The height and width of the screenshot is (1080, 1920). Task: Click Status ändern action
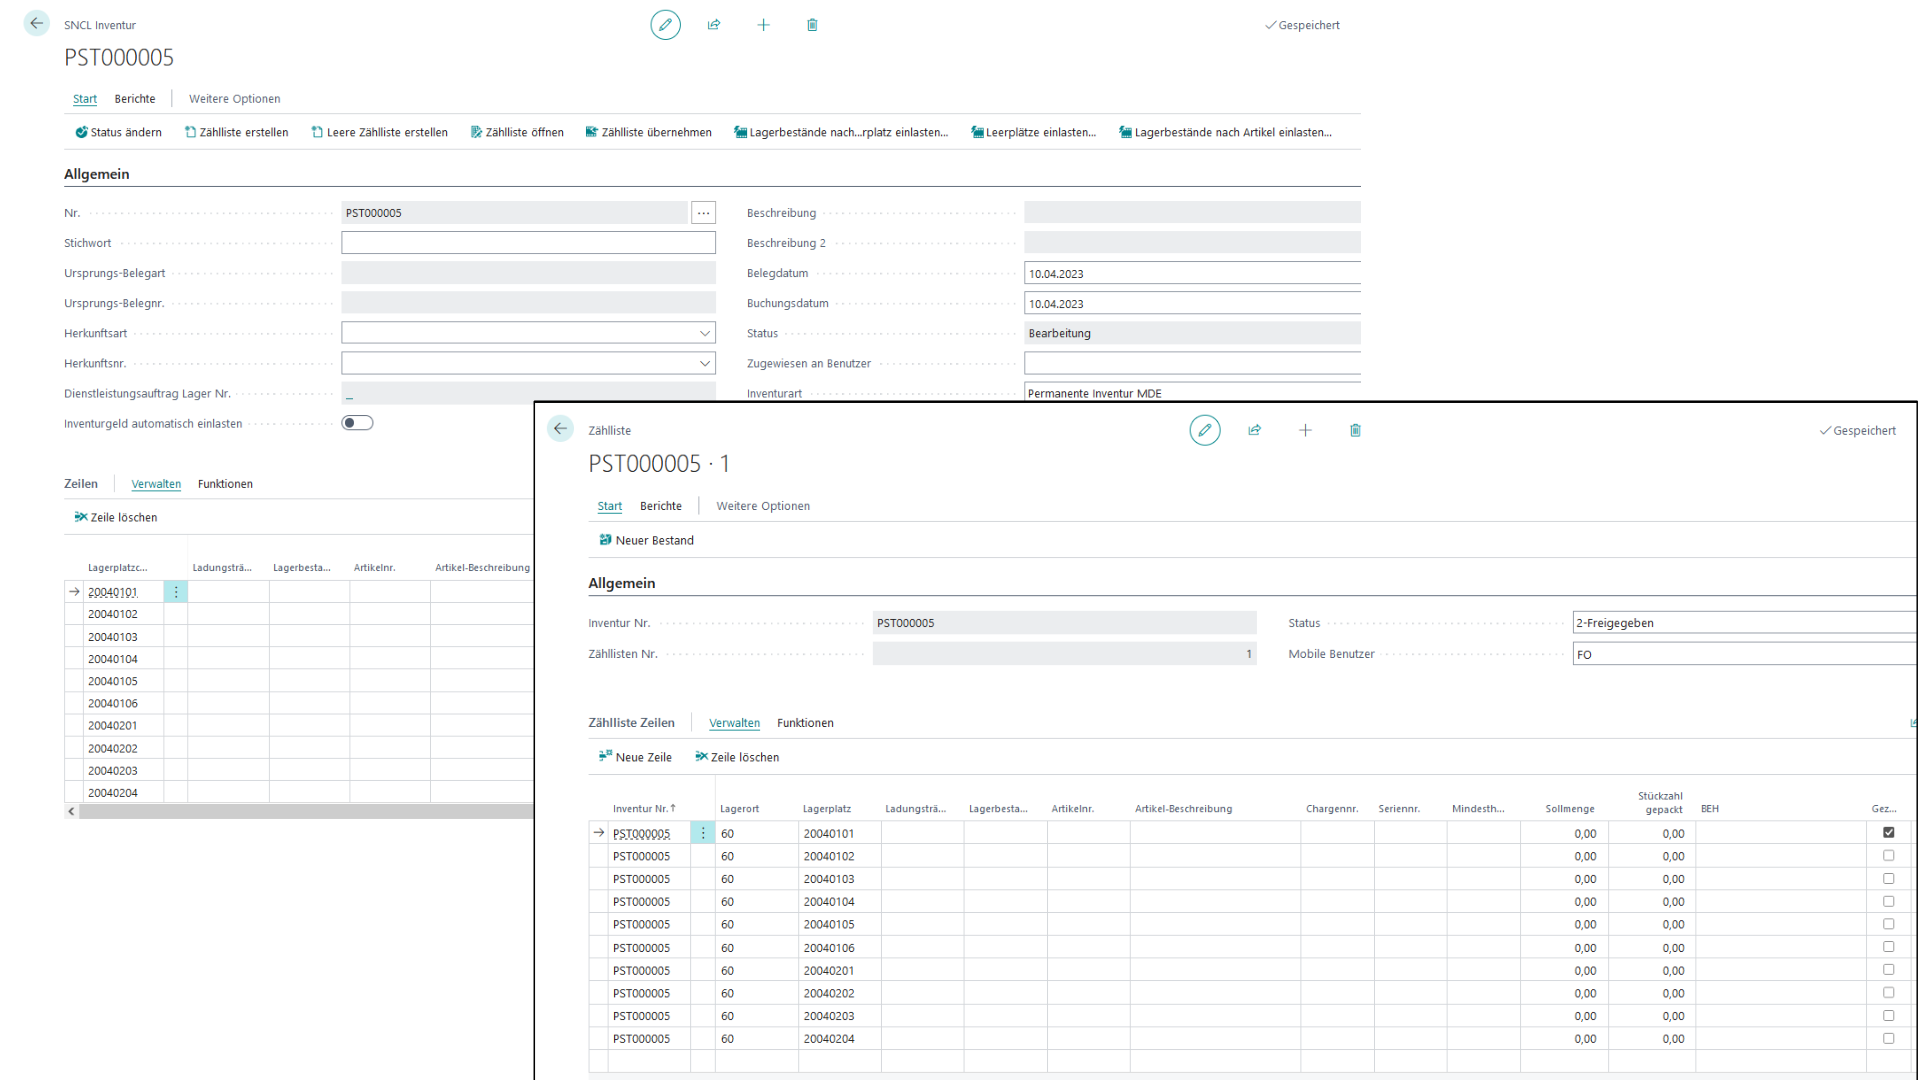[x=119, y=132]
